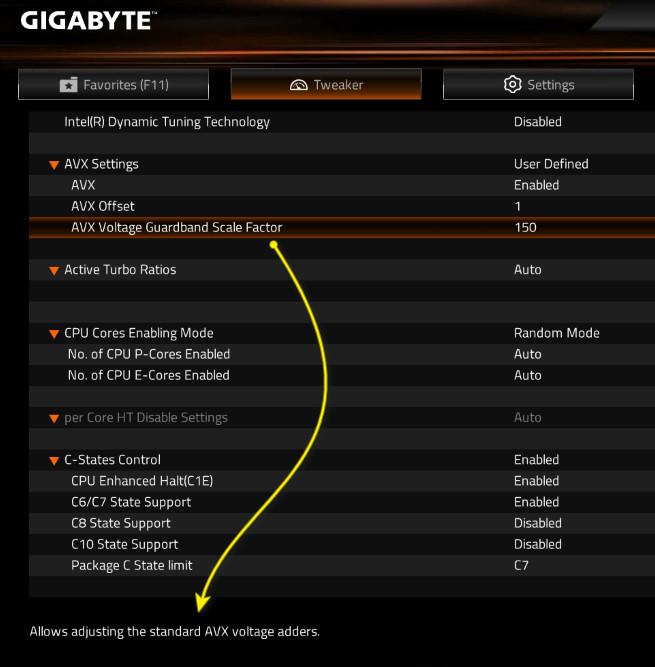Collapse the Active Turbo Ratios arrow
Image resolution: width=655 pixels, height=667 pixels.
pyautogui.click(x=54, y=270)
